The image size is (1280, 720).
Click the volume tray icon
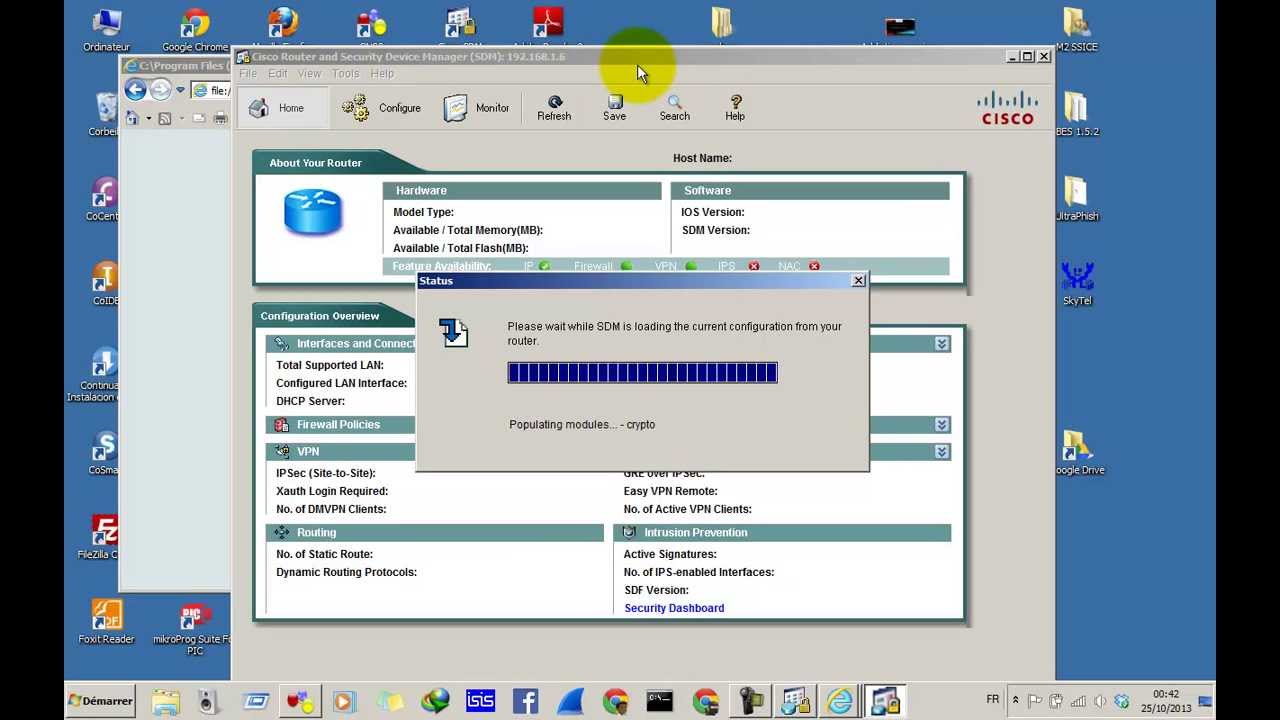(1100, 701)
